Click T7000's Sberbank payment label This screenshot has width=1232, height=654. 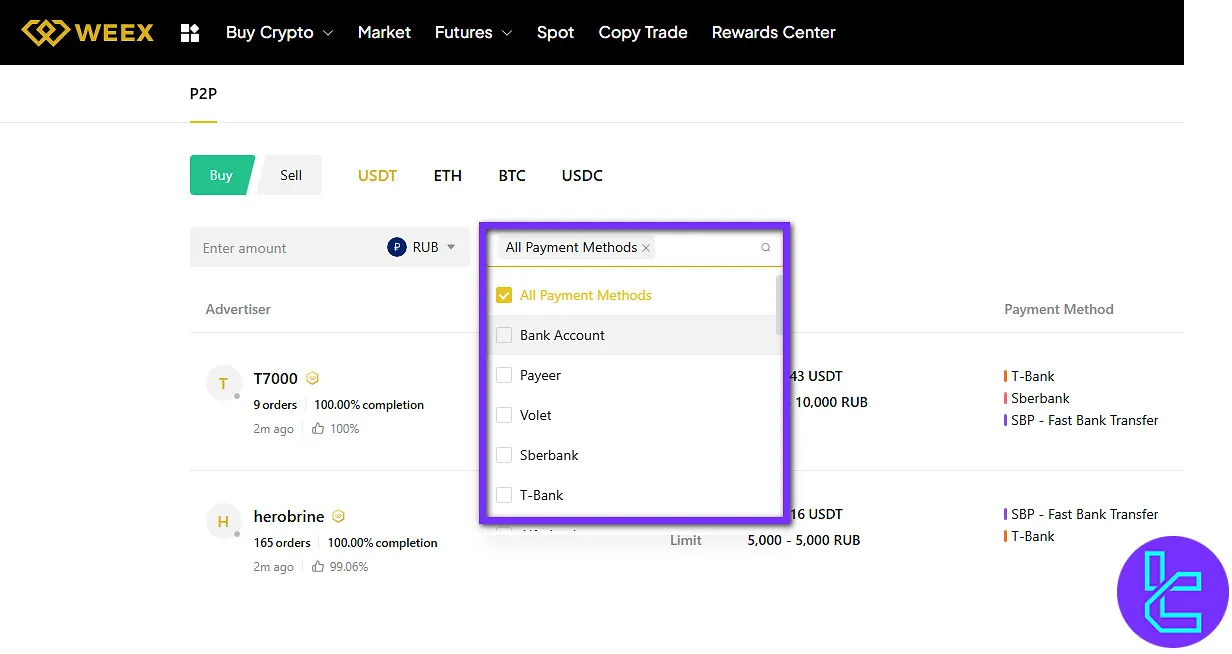[1040, 398]
